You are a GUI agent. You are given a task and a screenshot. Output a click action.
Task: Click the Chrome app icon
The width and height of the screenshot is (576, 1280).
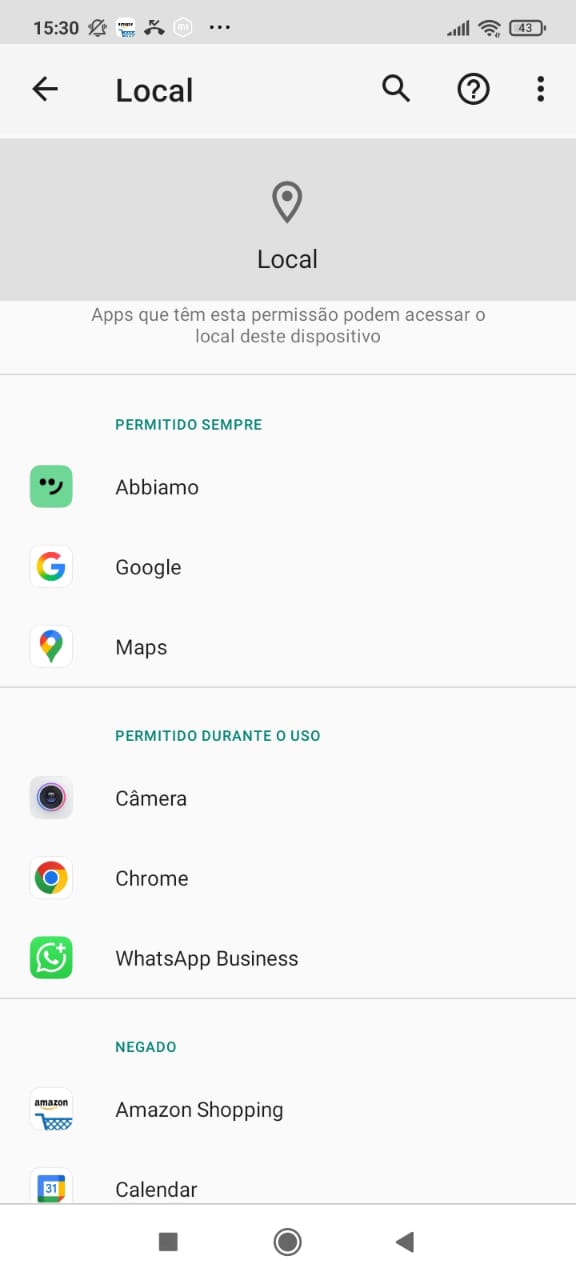[51, 878]
